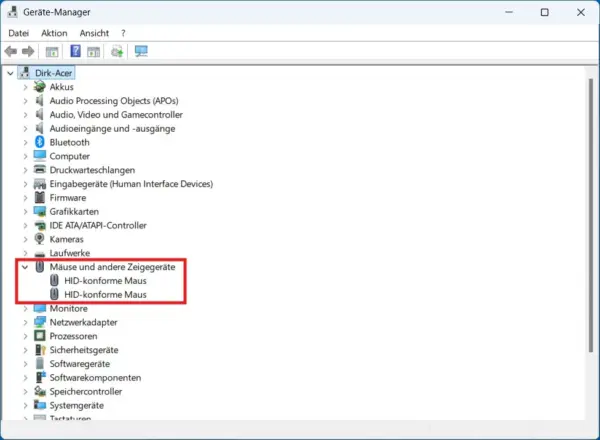Screen dimensions: 600x440
Task: Click the Help question-mark toolbar icon
Action: tap(75, 51)
